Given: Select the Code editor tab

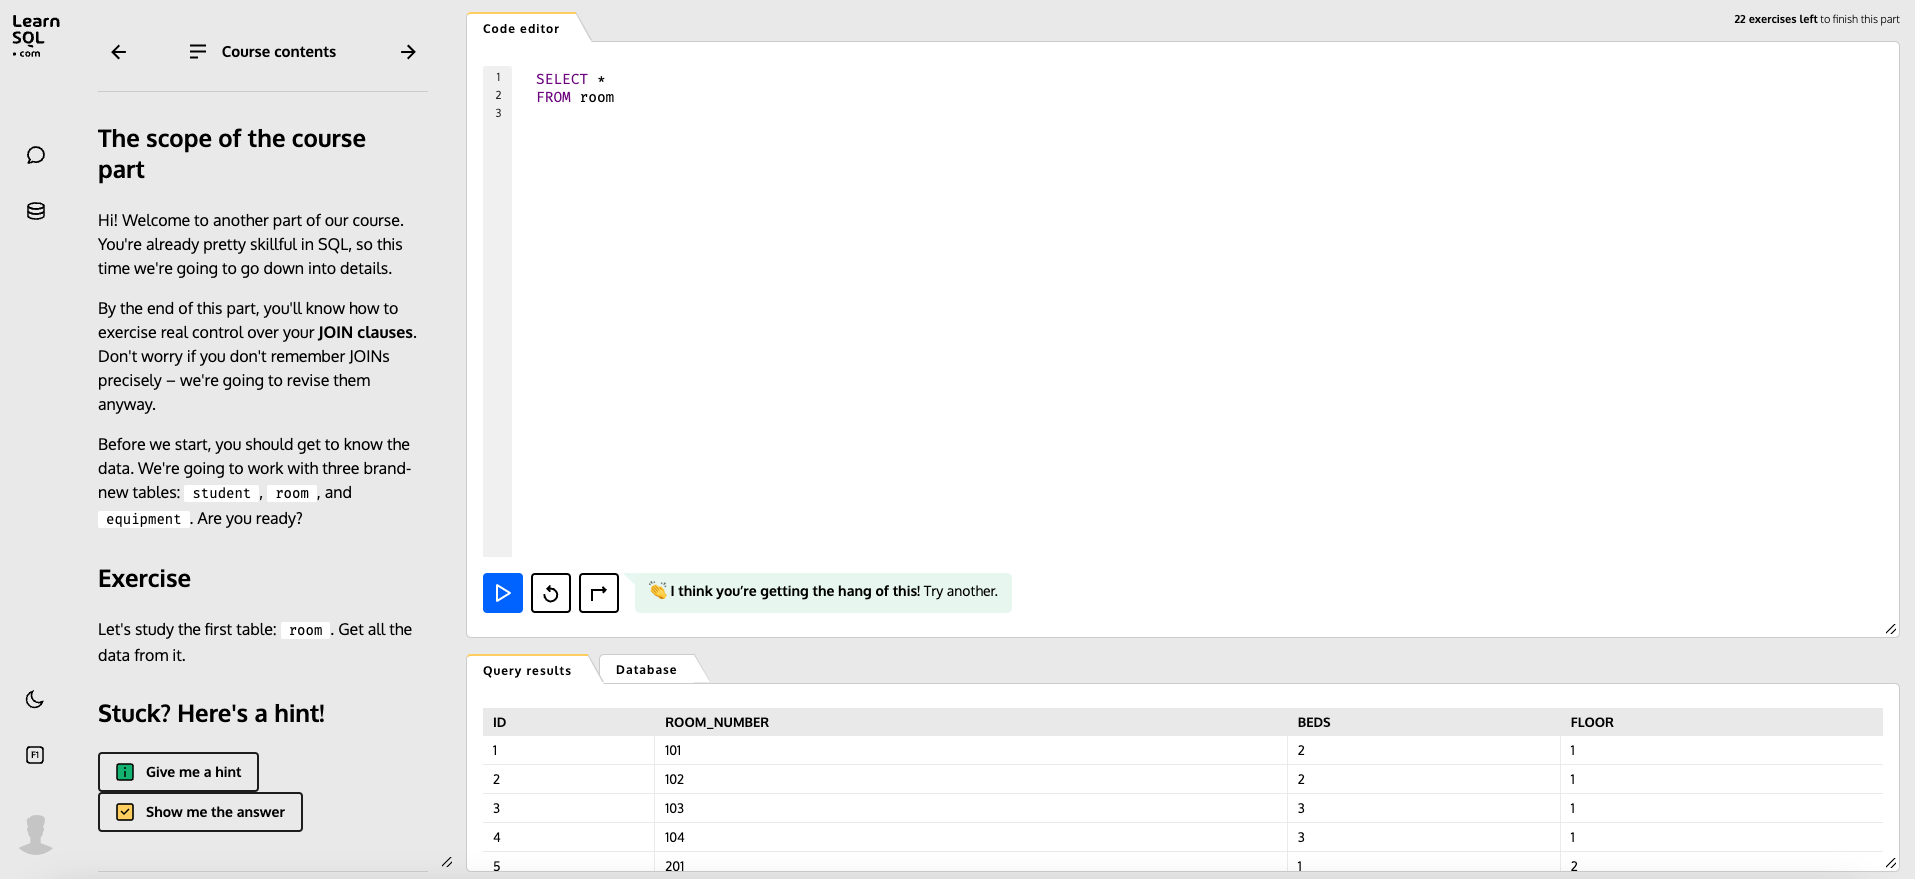Looking at the screenshot, I should tap(521, 29).
